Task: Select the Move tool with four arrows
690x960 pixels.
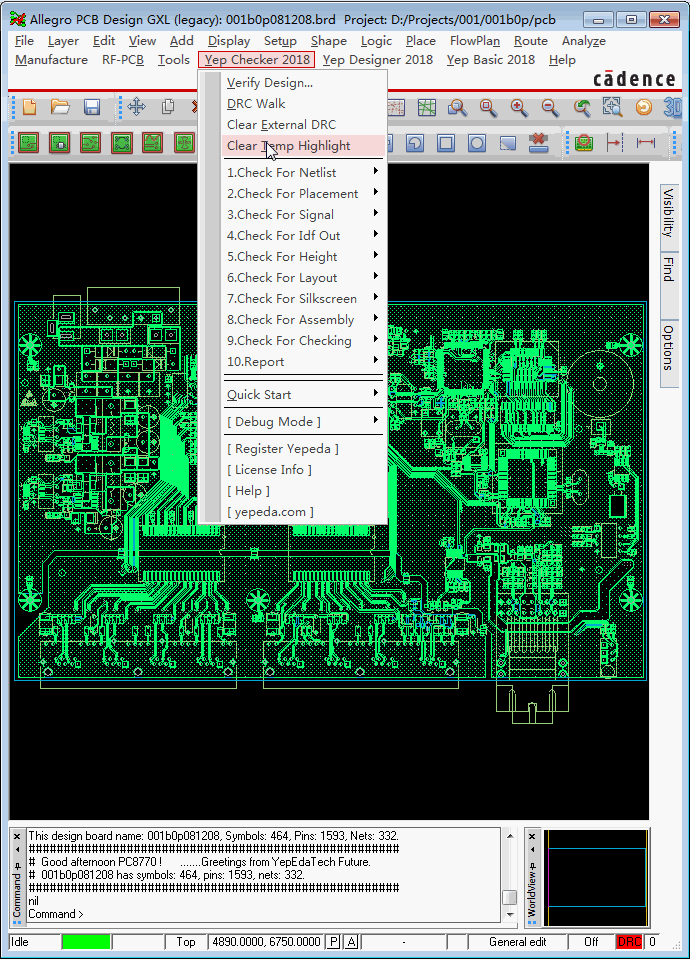Action: coord(136,107)
